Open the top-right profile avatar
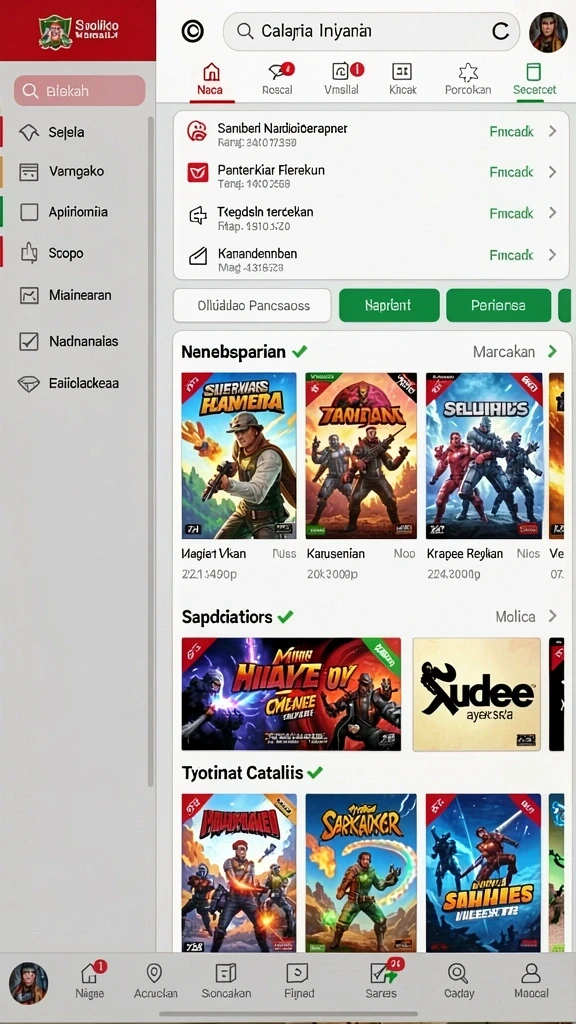 click(548, 31)
